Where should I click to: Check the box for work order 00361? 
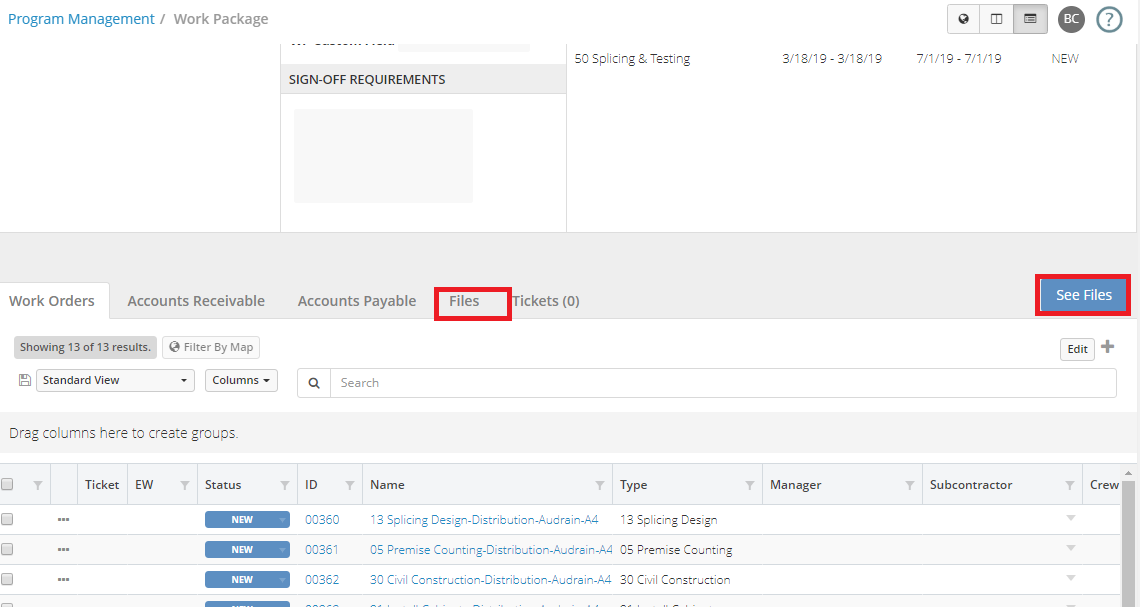click(x=7, y=549)
